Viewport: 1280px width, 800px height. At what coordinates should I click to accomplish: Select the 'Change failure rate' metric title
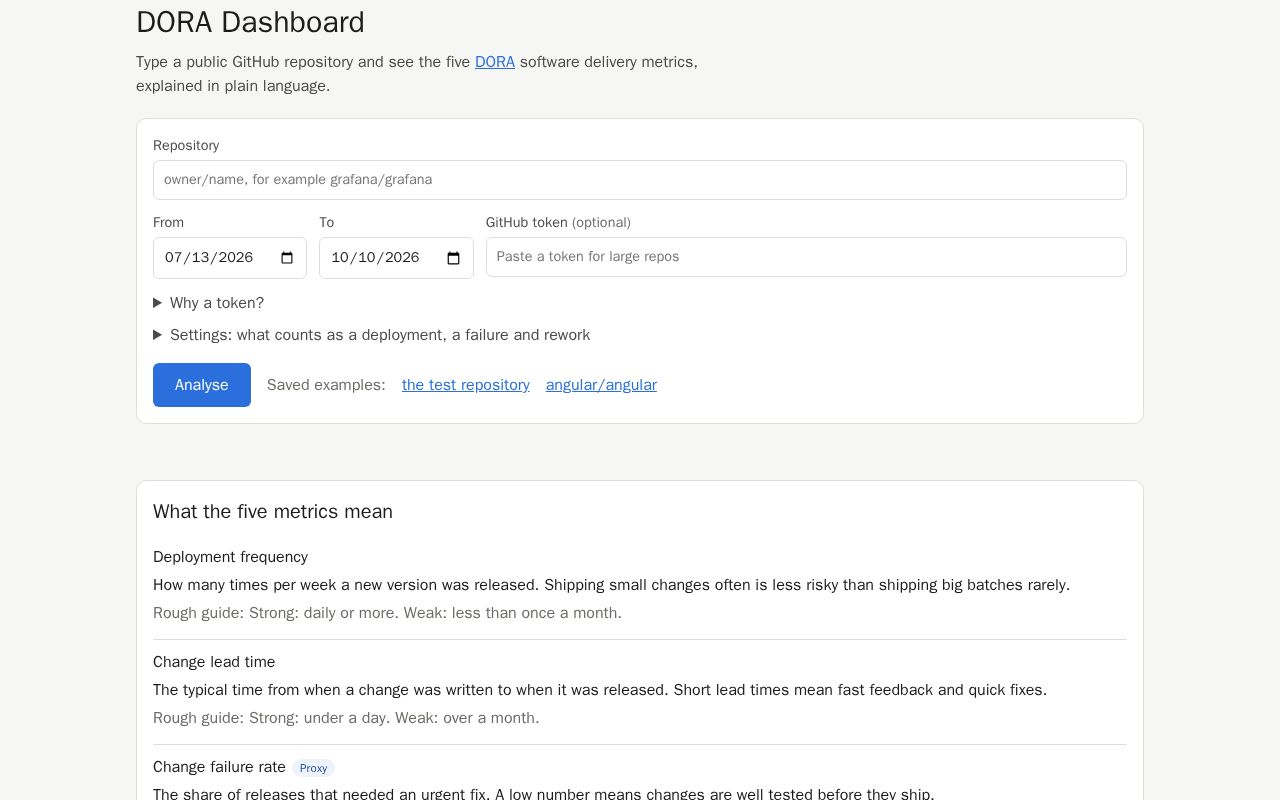[x=219, y=767]
